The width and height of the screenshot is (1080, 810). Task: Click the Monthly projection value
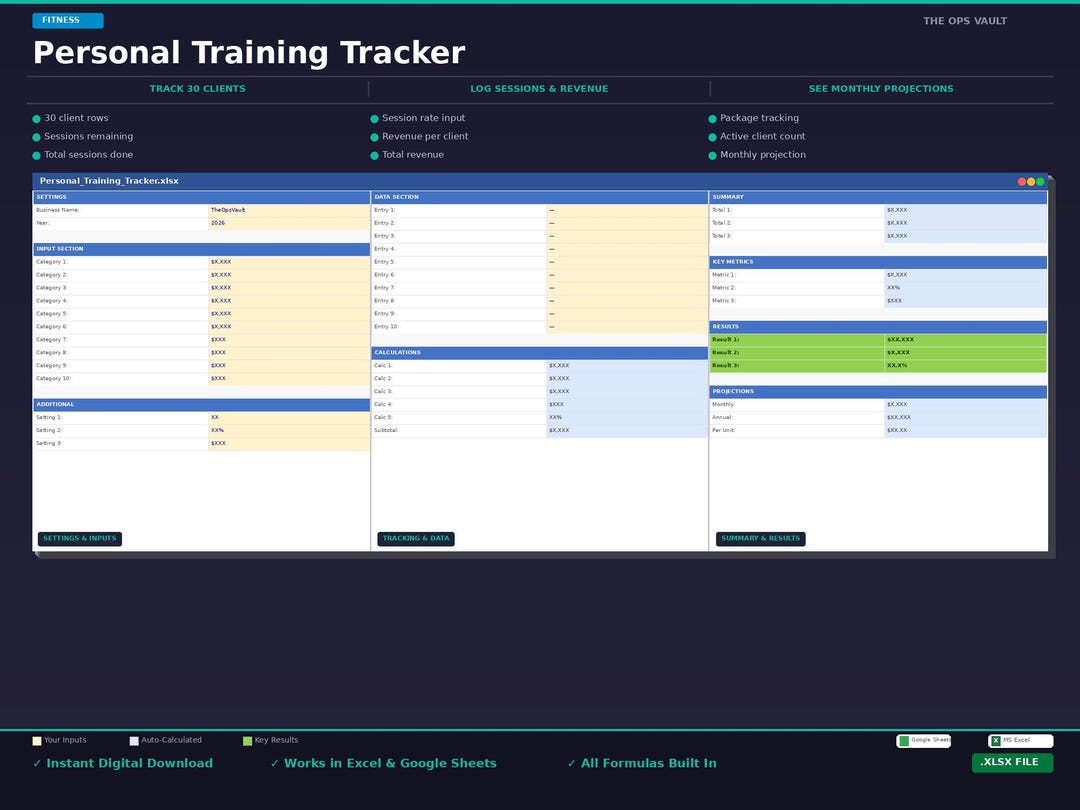tap(966, 404)
